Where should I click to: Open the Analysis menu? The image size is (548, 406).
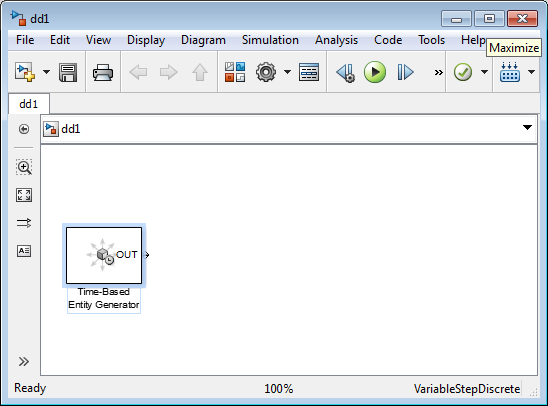(x=336, y=40)
